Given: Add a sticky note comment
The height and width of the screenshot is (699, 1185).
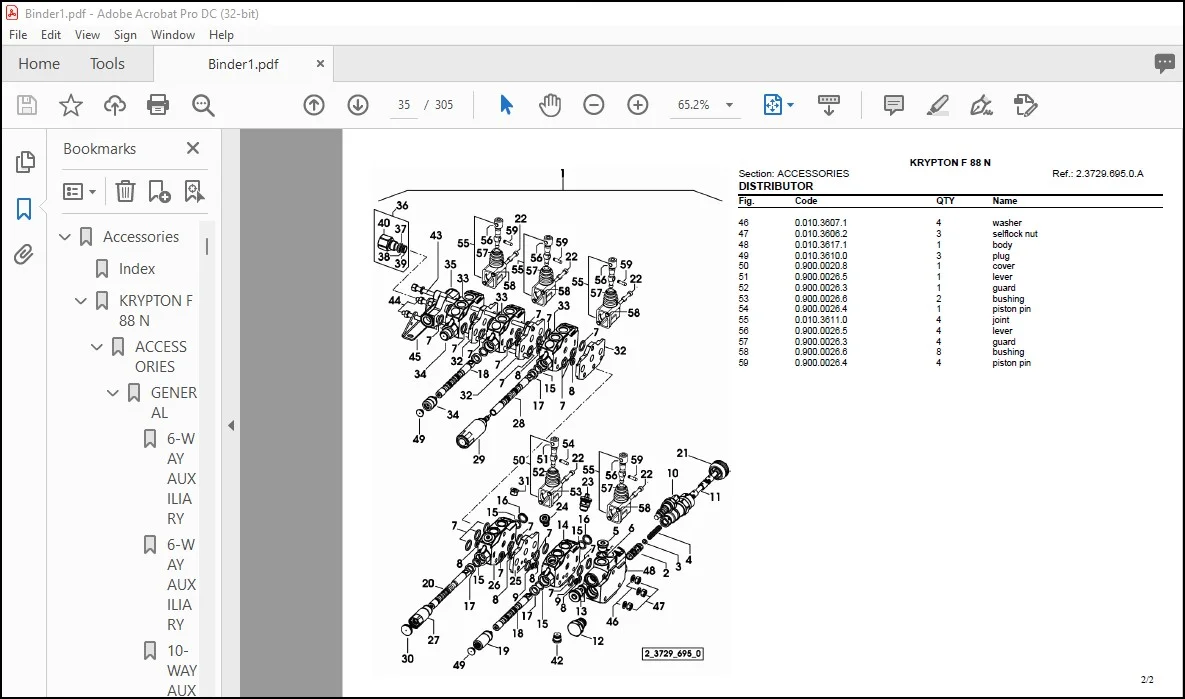Looking at the screenshot, I should (893, 105).
